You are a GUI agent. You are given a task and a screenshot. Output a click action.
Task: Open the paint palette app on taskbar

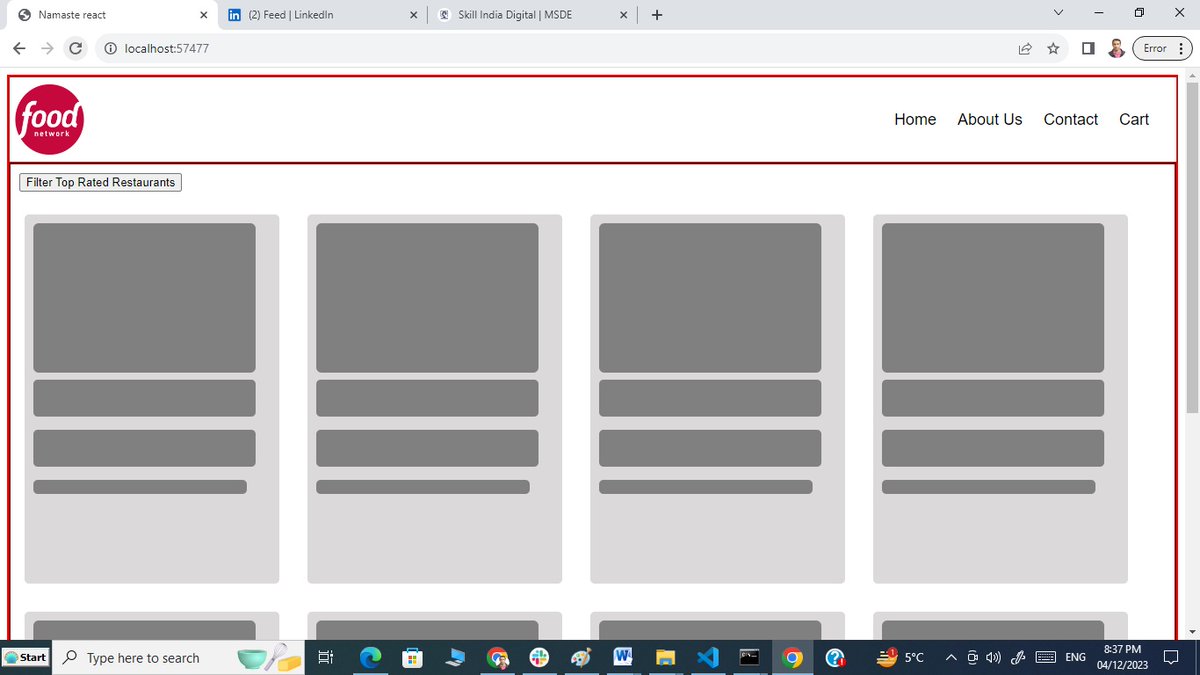pos(581,658)
